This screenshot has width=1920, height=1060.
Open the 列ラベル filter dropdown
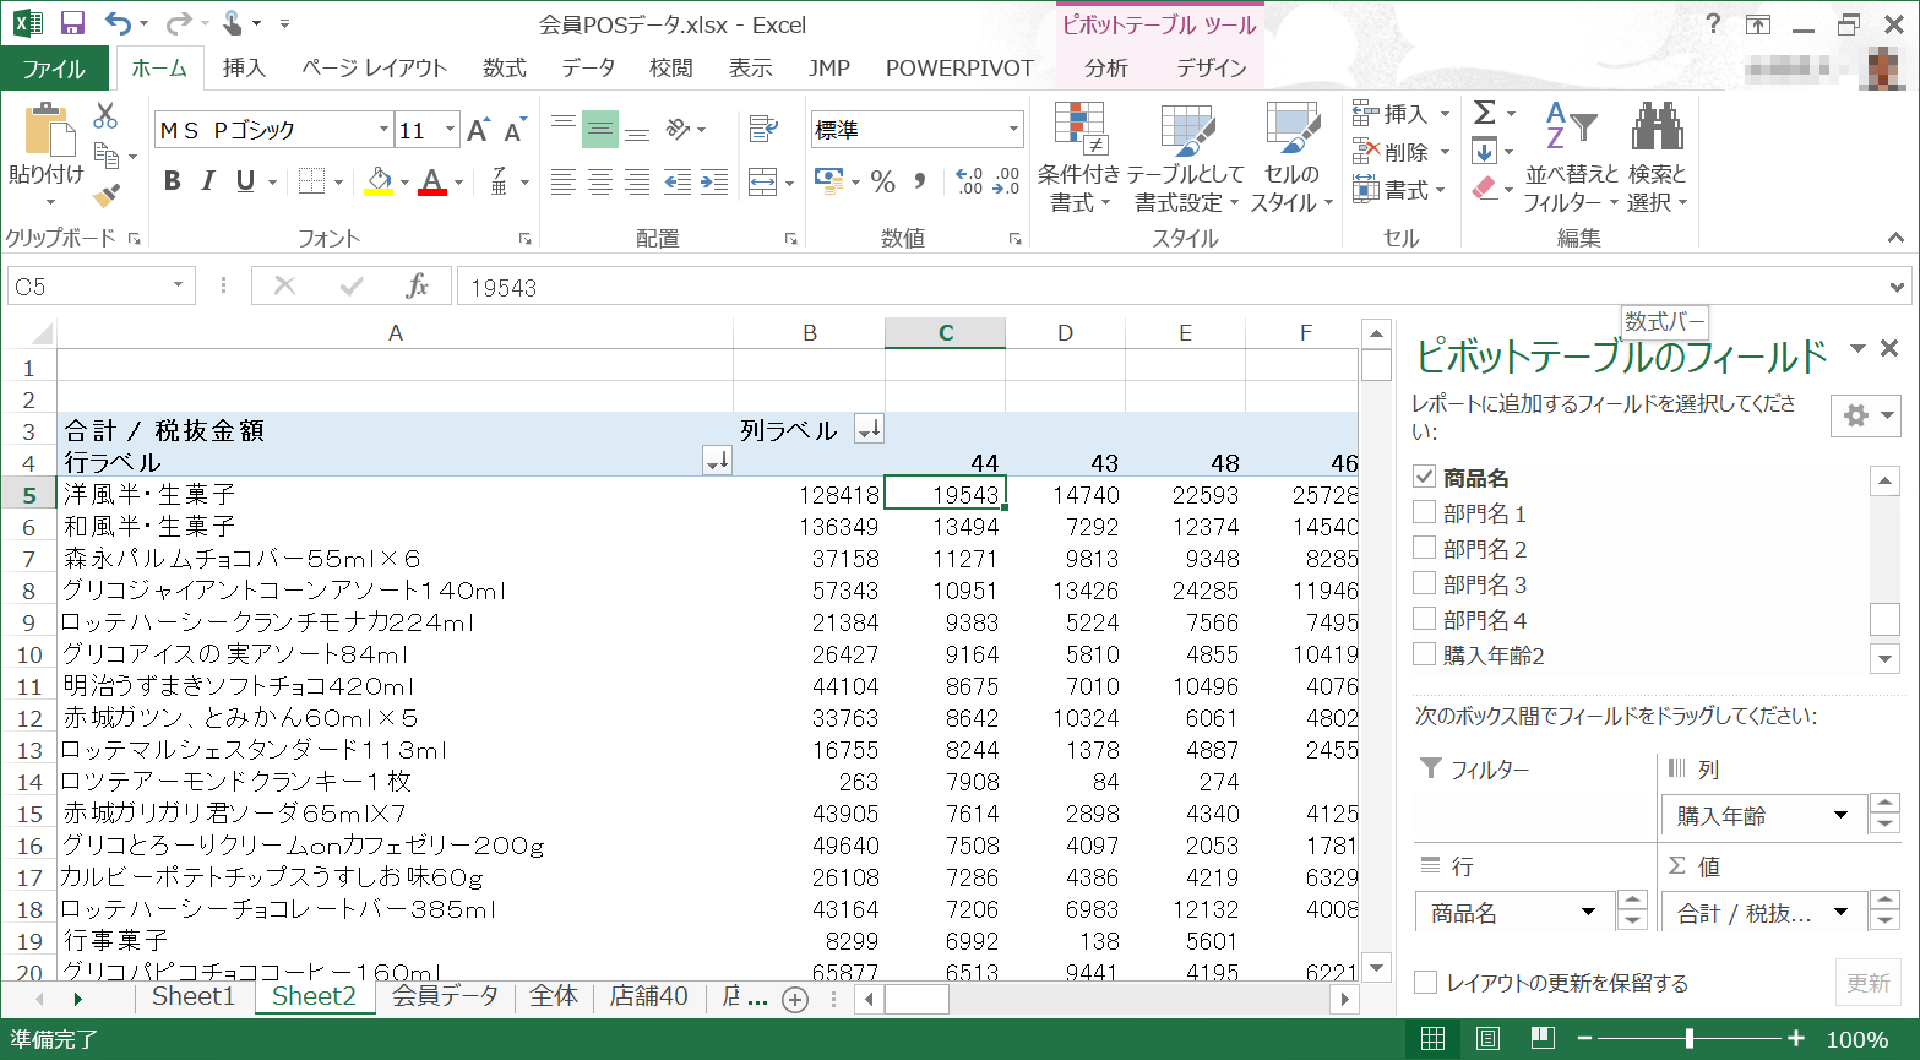(869, 430)
